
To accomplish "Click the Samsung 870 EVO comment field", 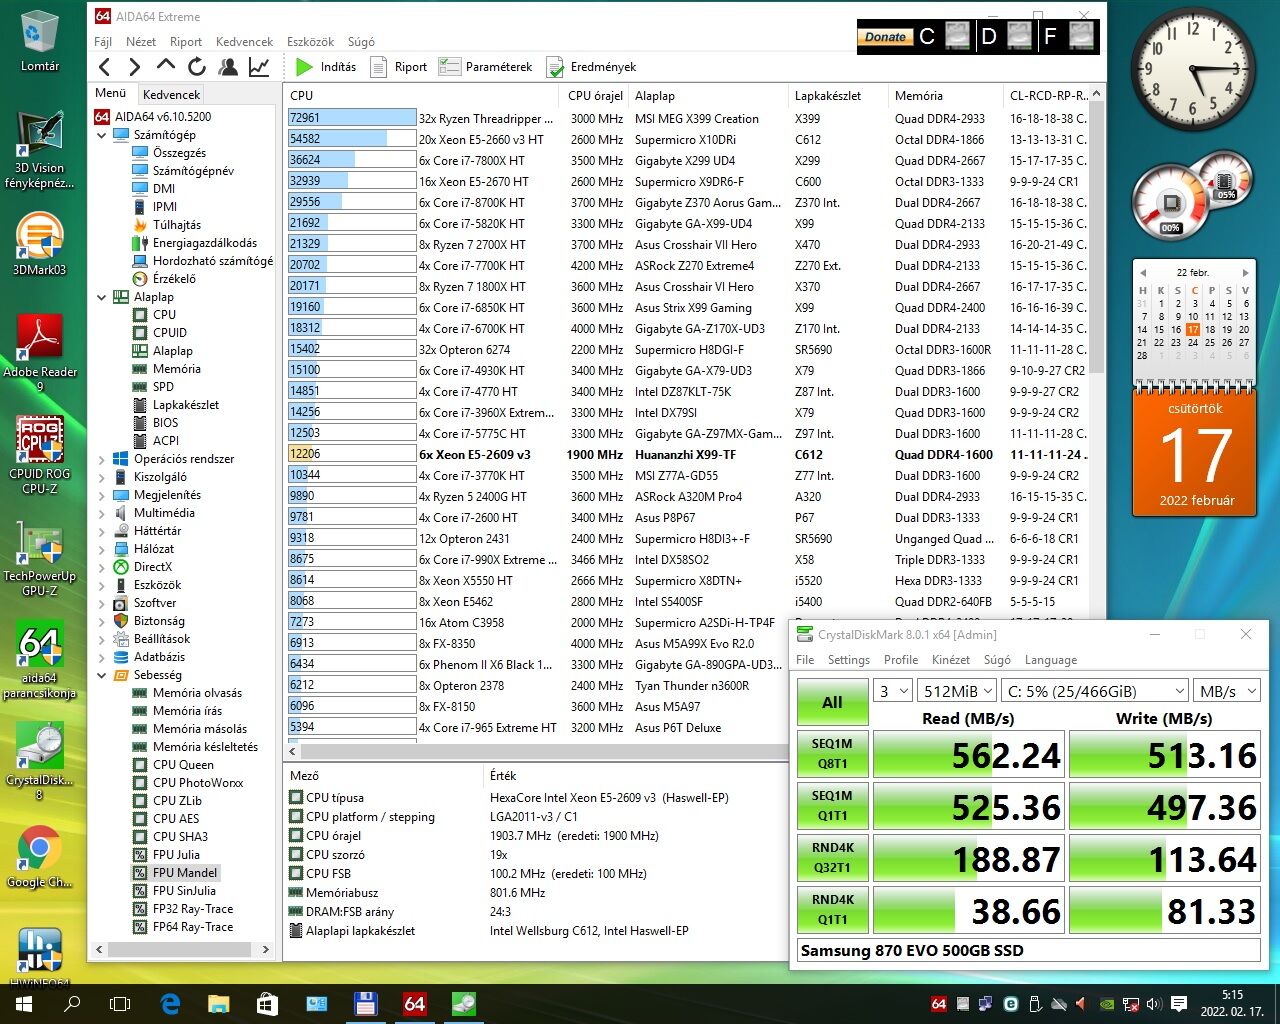I will point(1029,951).
